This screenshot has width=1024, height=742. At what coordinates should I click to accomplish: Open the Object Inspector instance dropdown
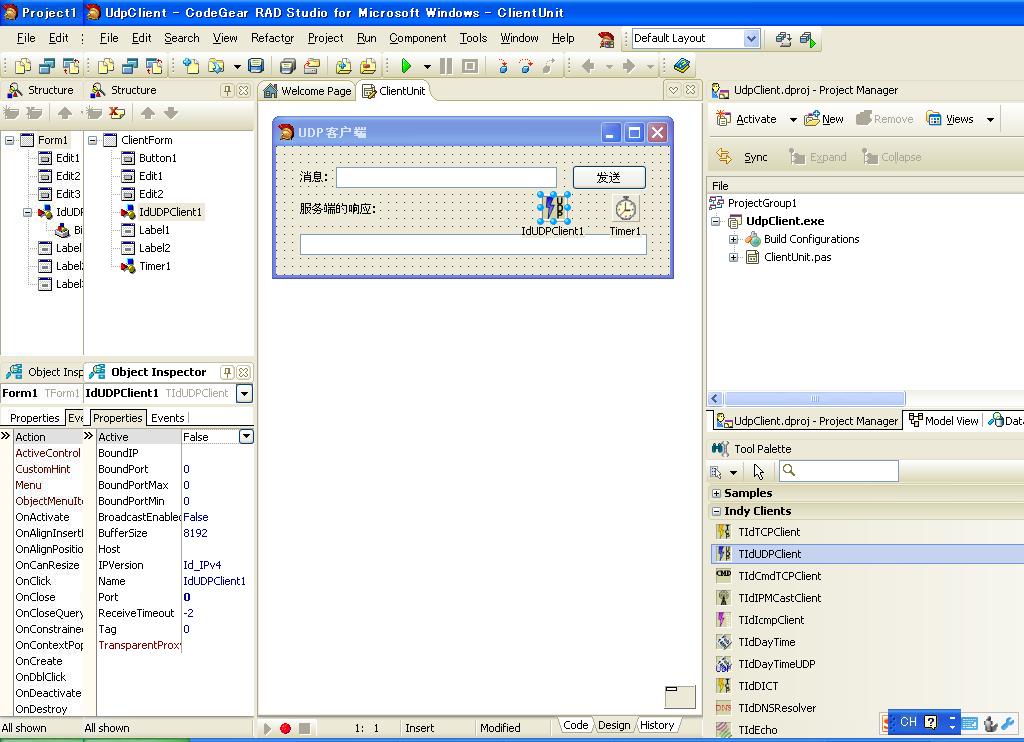point(244,393)
